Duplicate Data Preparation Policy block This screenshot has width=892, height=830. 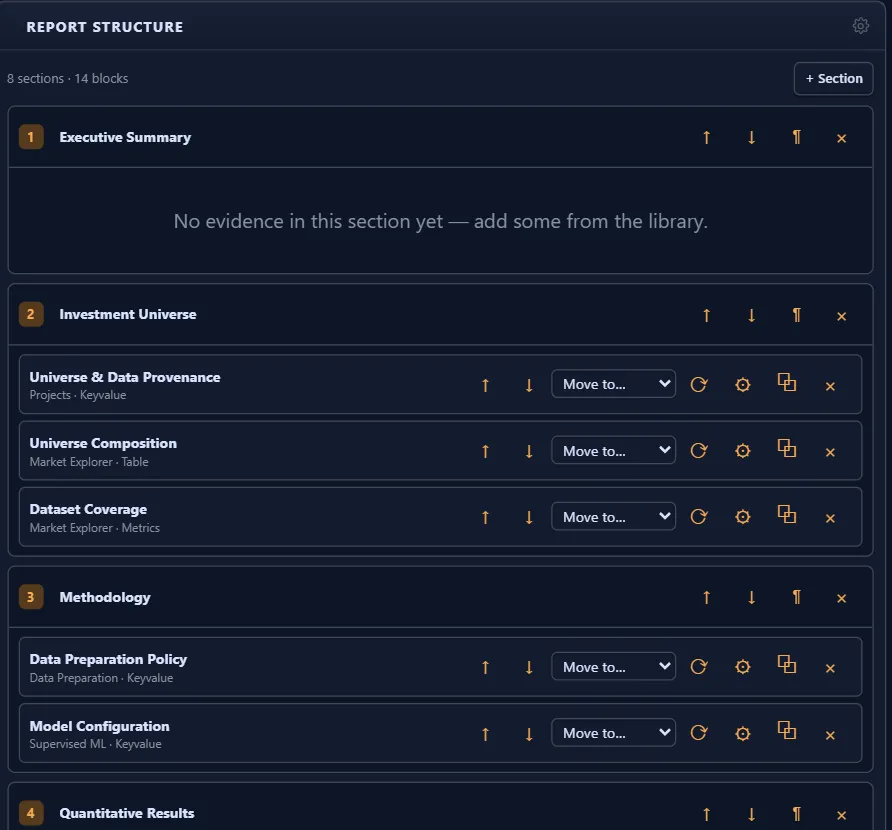coord(786,664)
